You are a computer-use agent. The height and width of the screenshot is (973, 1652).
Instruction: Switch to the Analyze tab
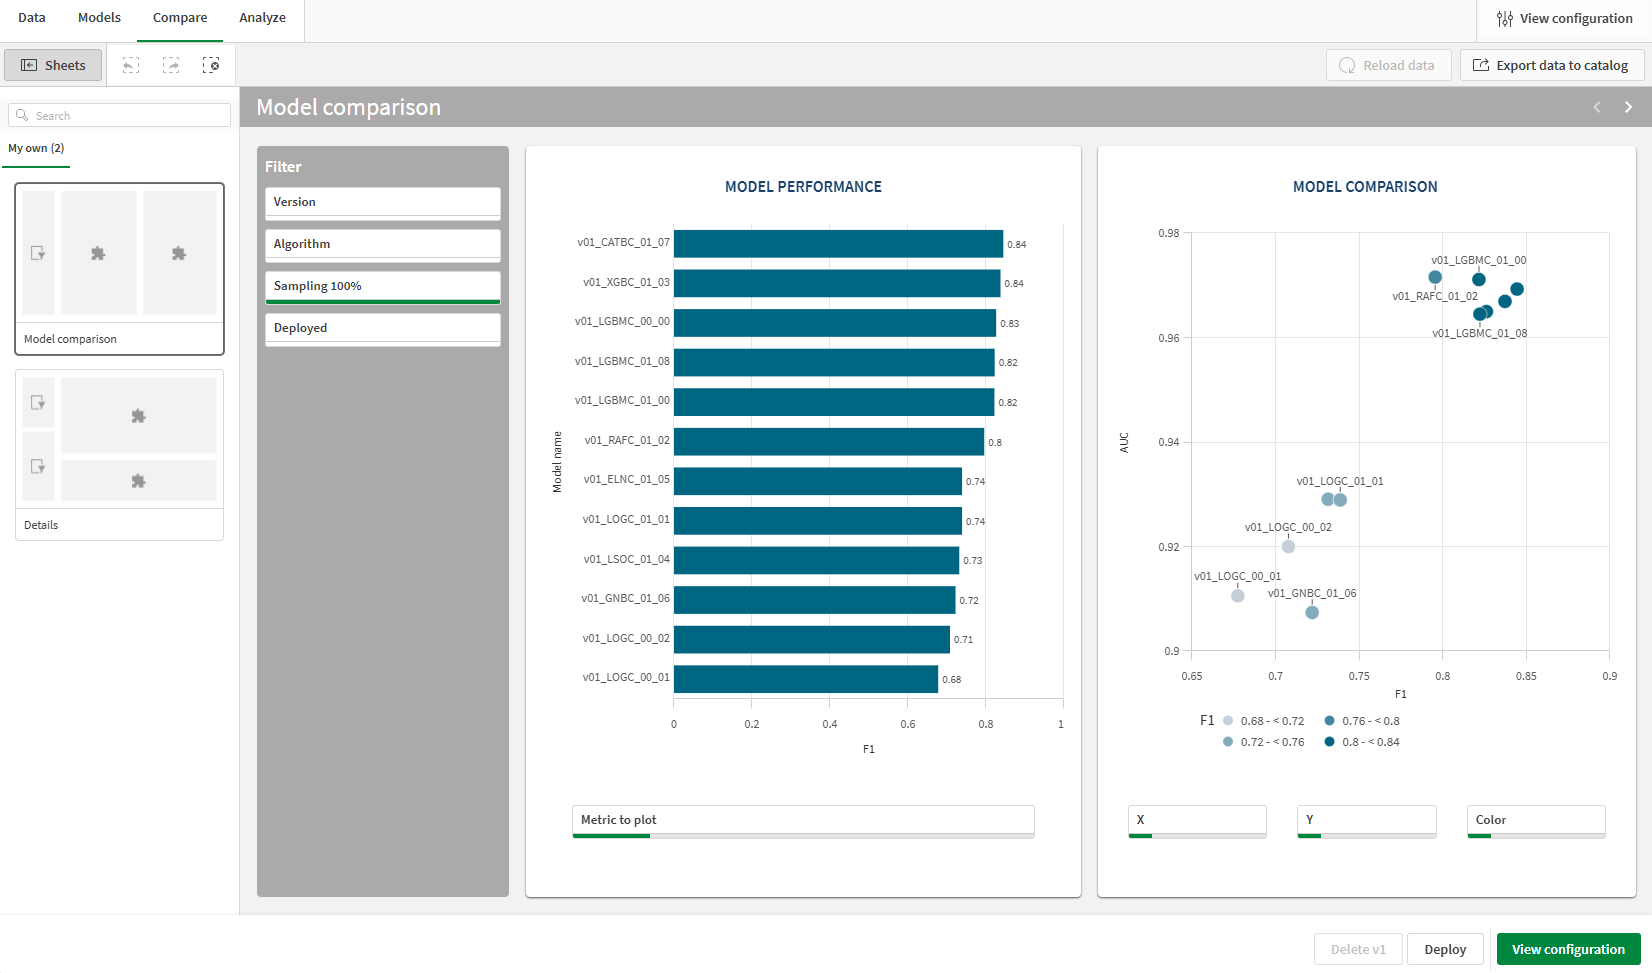coord(262,17)
